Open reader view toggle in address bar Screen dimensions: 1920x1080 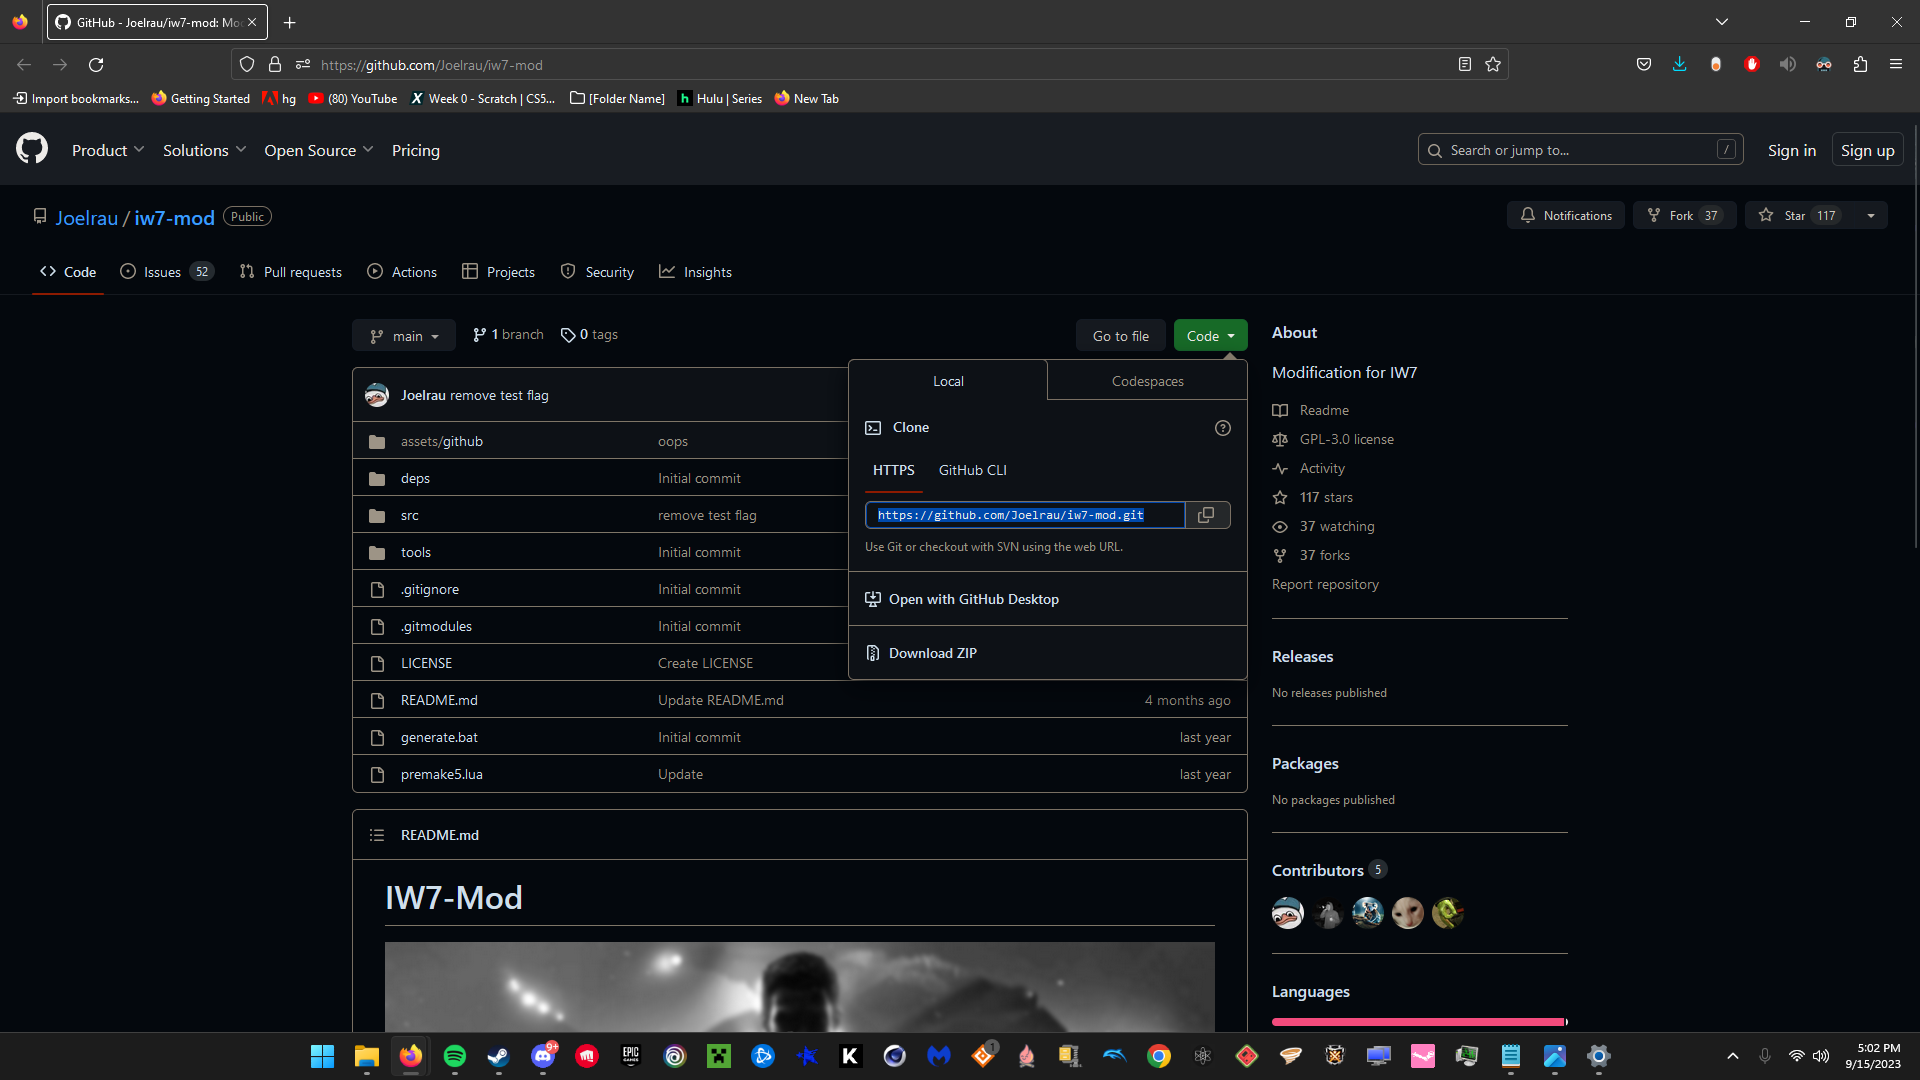(x=1464, y=65)
